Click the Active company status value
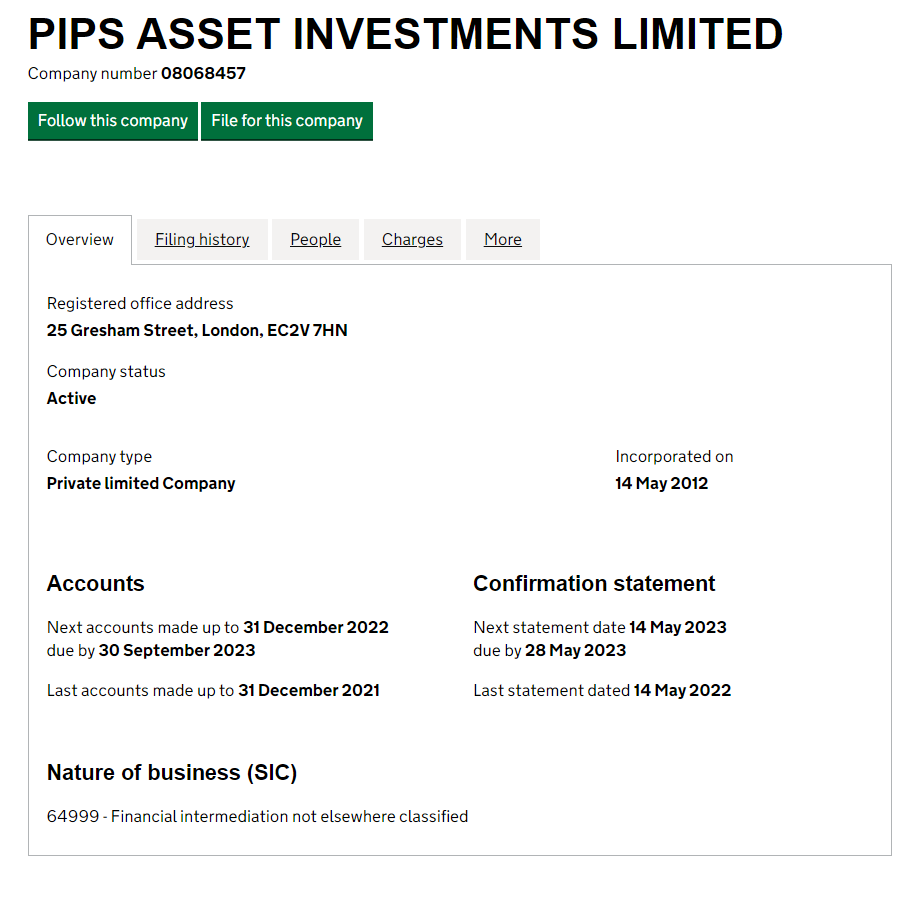 [72, 399]
